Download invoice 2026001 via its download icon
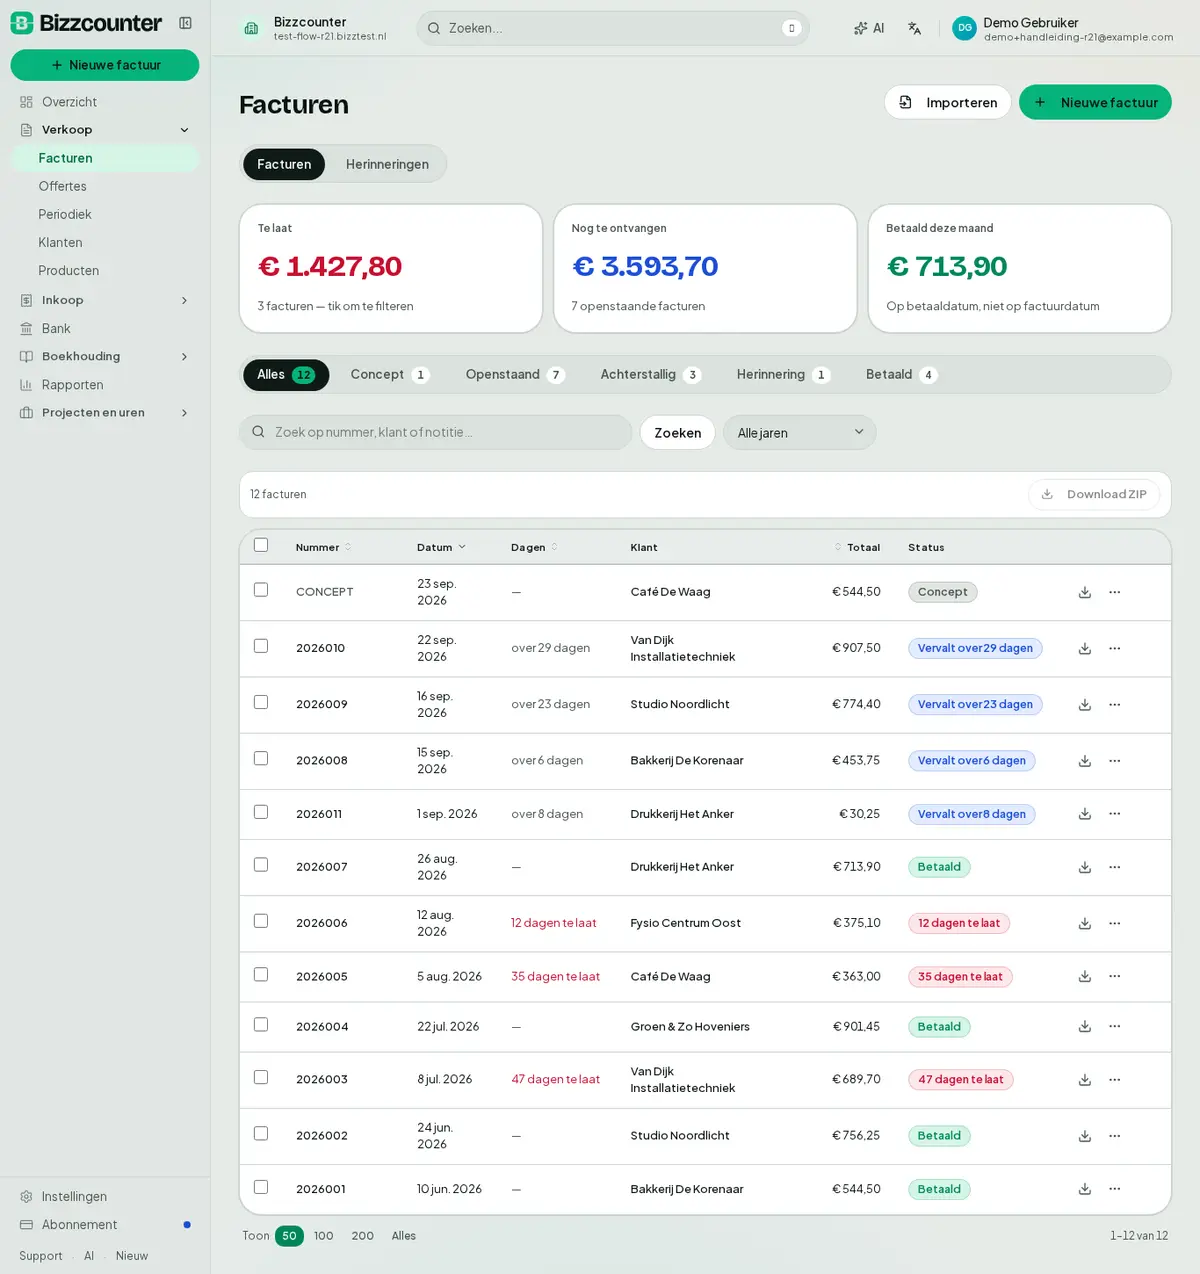The image size is (1200, 1274). tap(1085, 1189)
